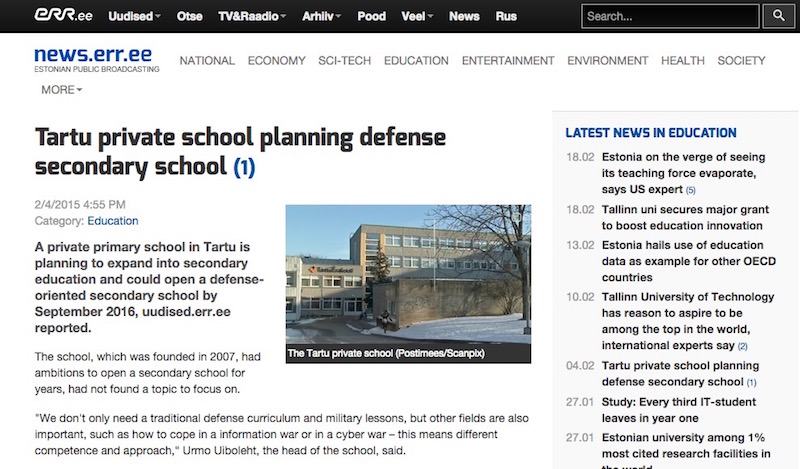800x469 pixels.
Task: Open the Uudised dropdown menu
Action: [x=134, y=16]
